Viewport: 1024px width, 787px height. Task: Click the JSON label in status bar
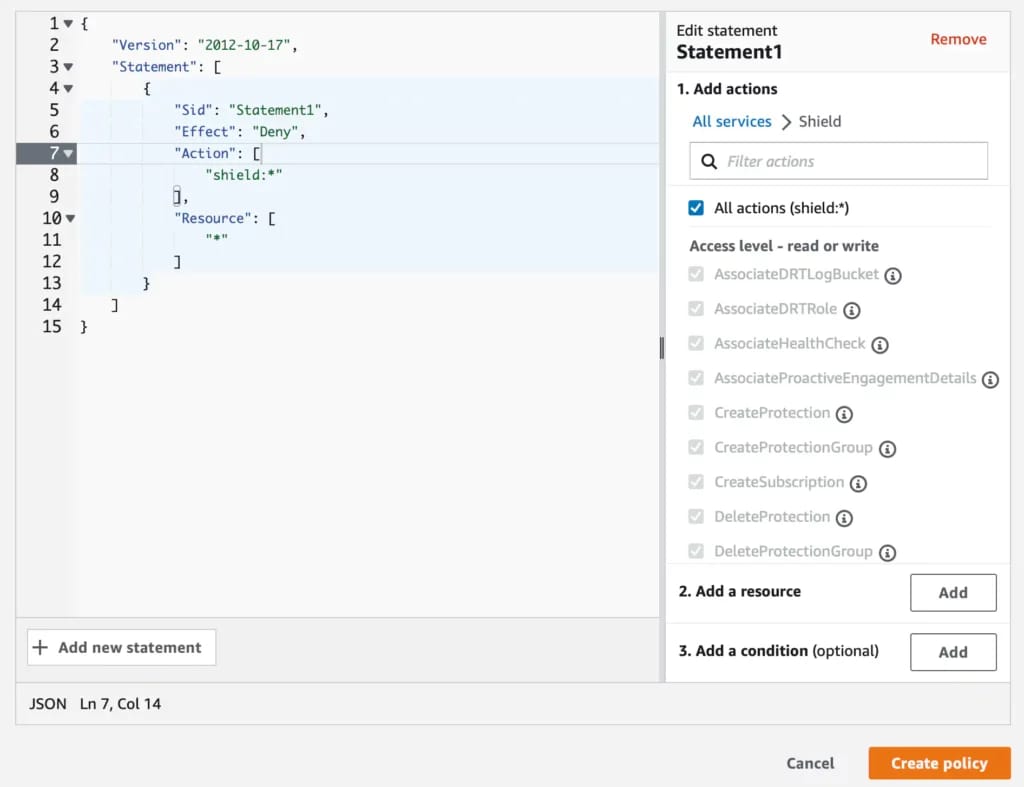48,704
